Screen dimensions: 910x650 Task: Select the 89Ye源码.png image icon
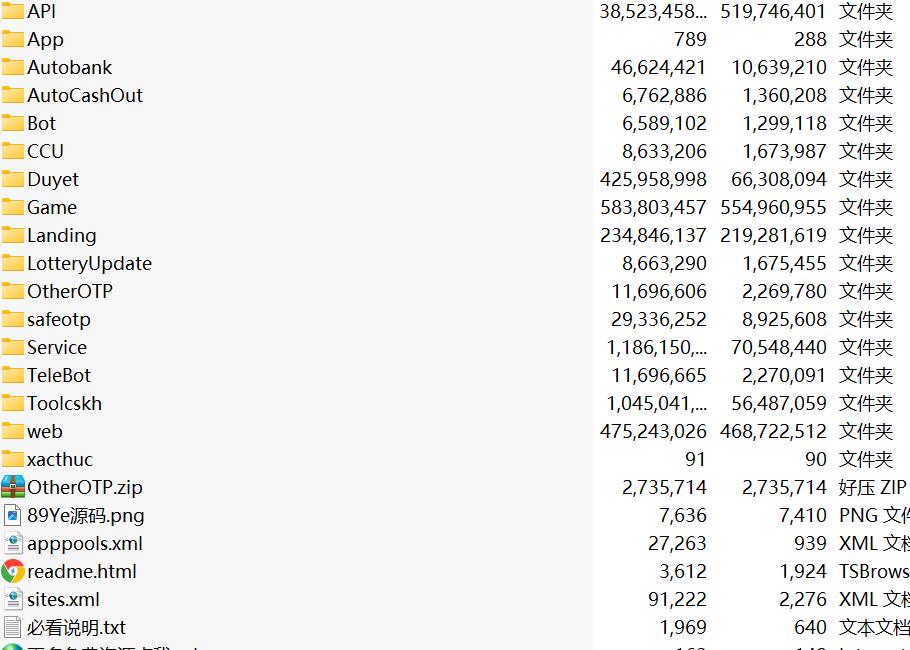point(13,515)
